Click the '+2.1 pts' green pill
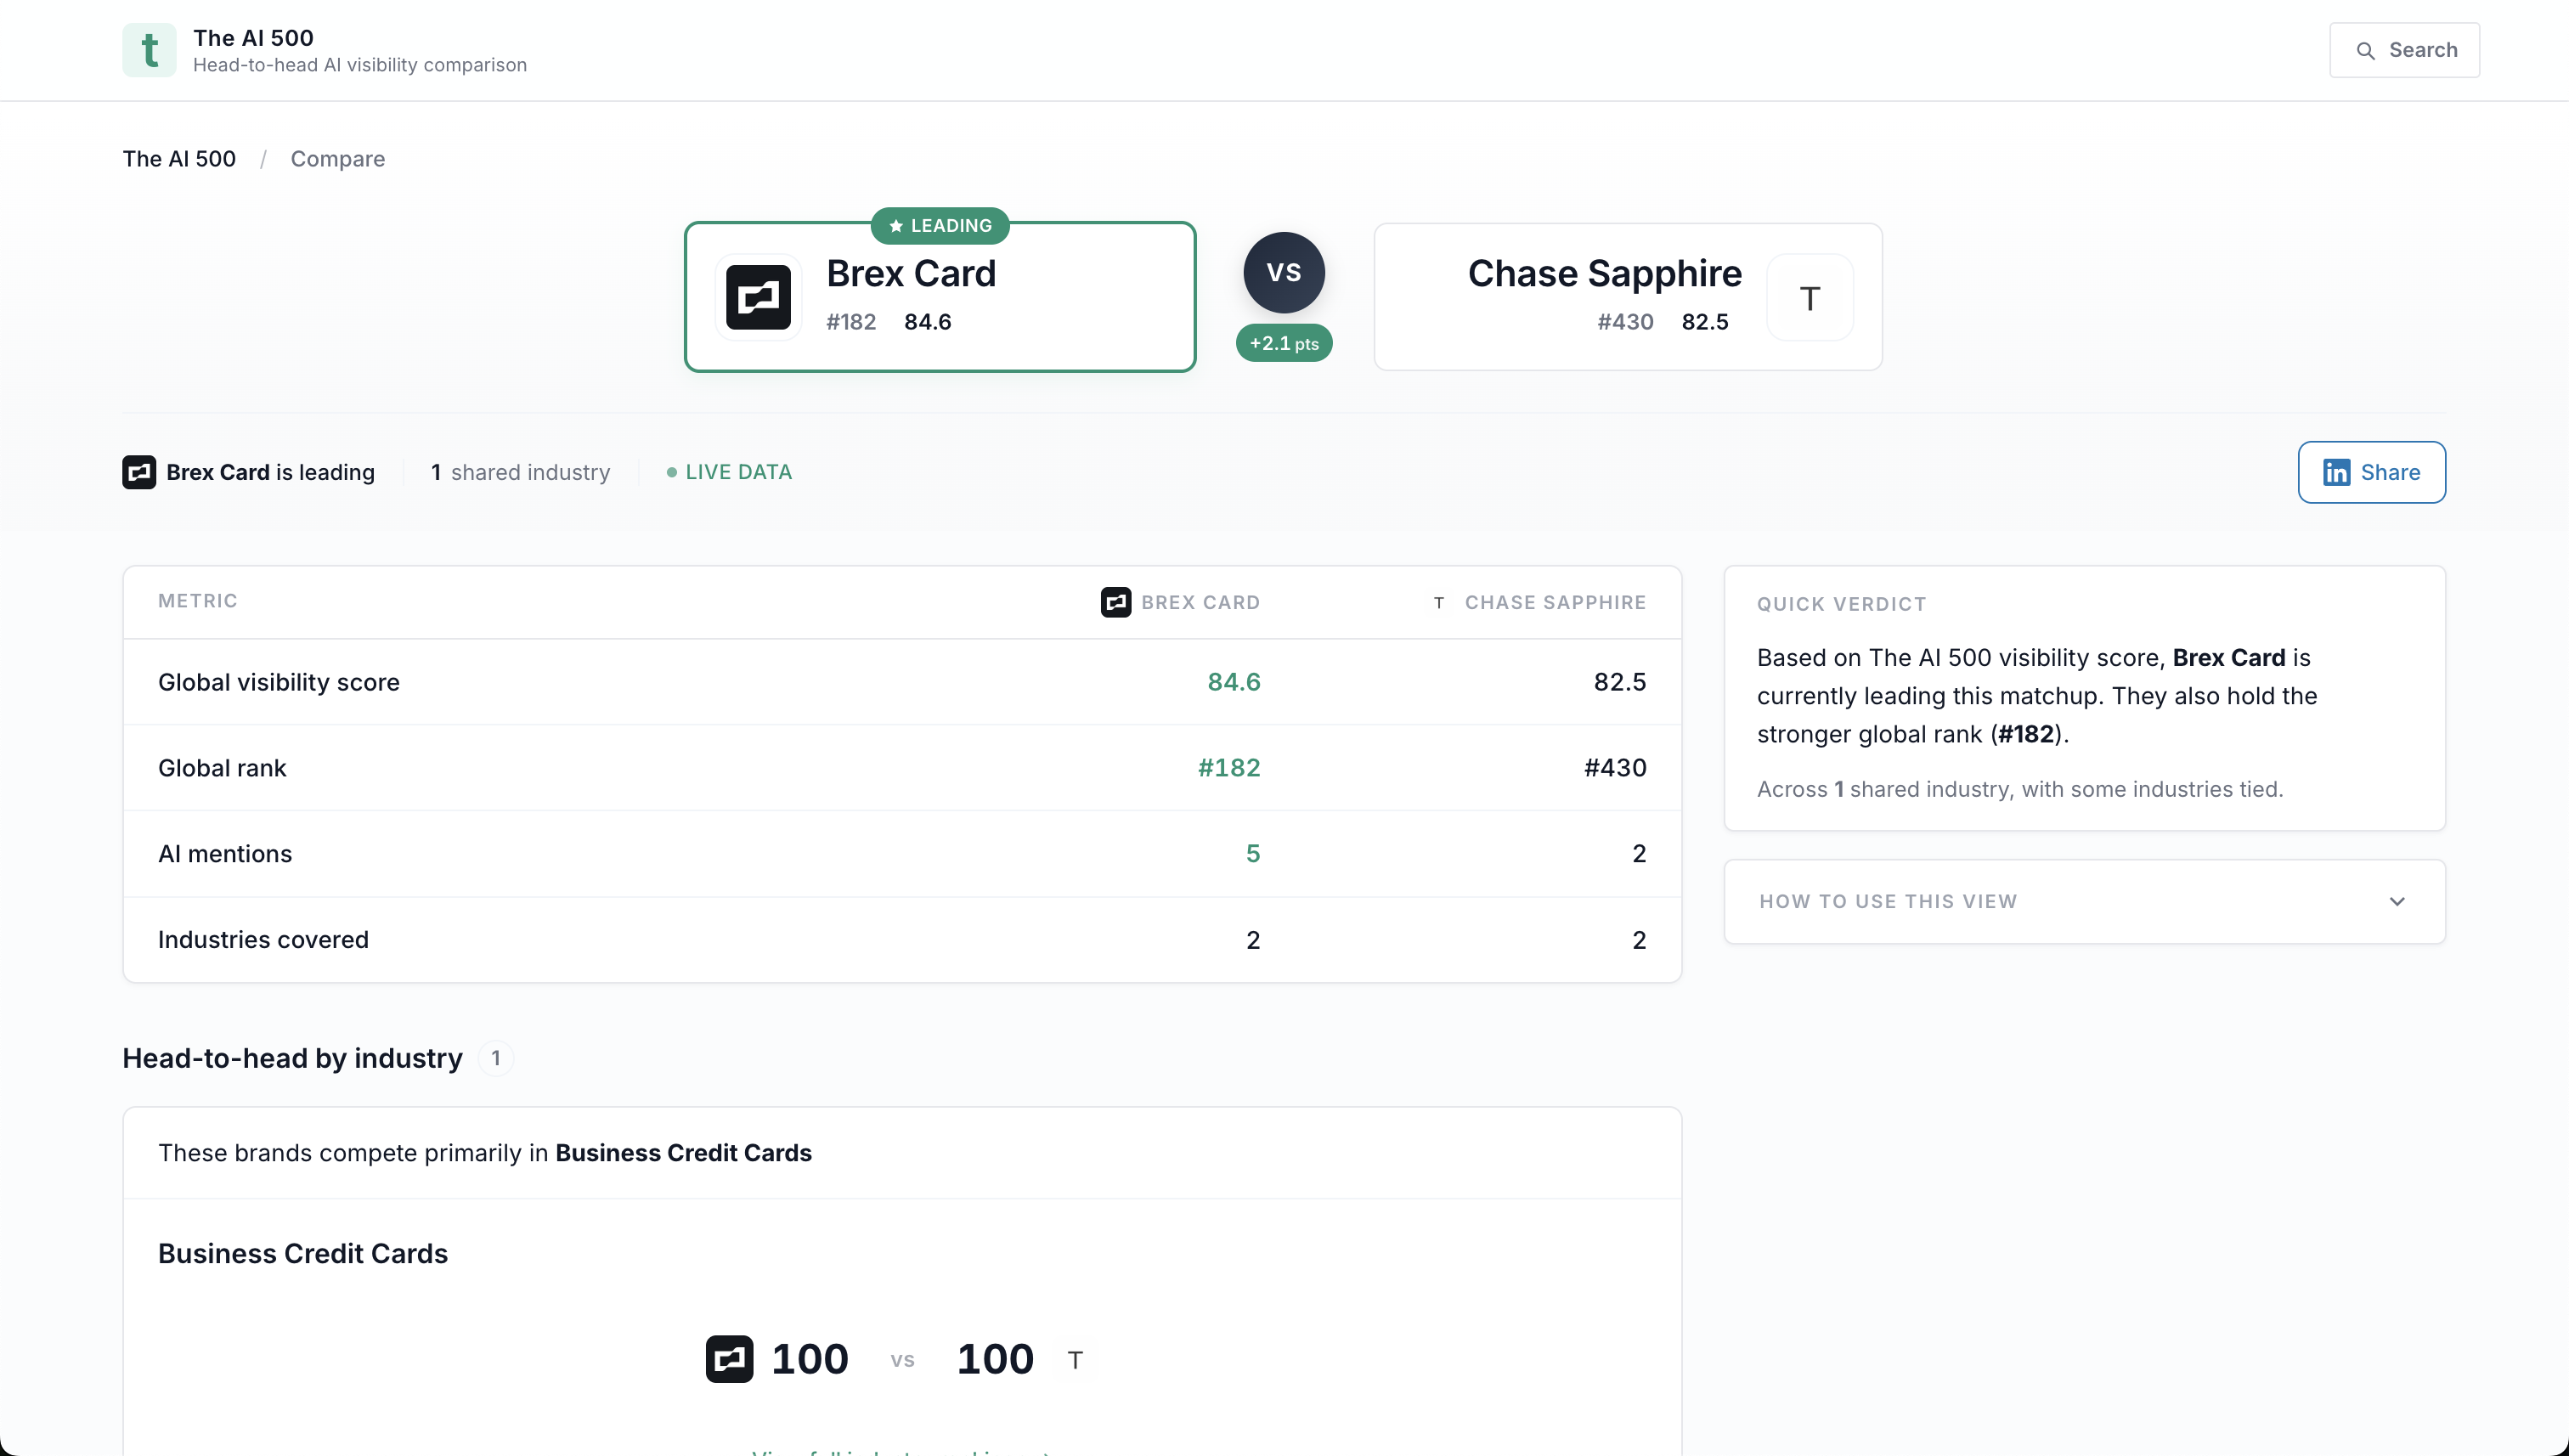 point(1283,343)
